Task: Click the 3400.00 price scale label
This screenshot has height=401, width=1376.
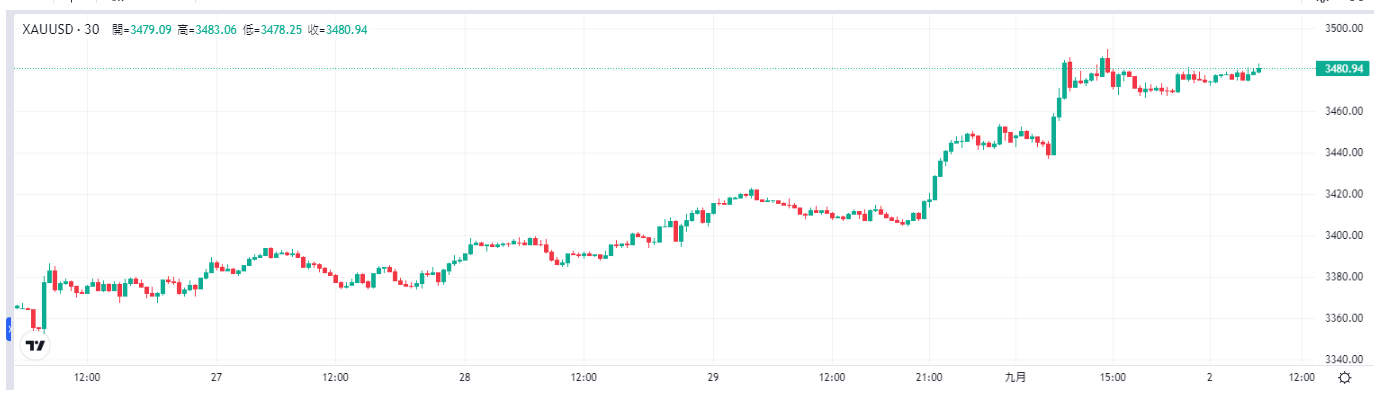Action: click(1344, 235)
